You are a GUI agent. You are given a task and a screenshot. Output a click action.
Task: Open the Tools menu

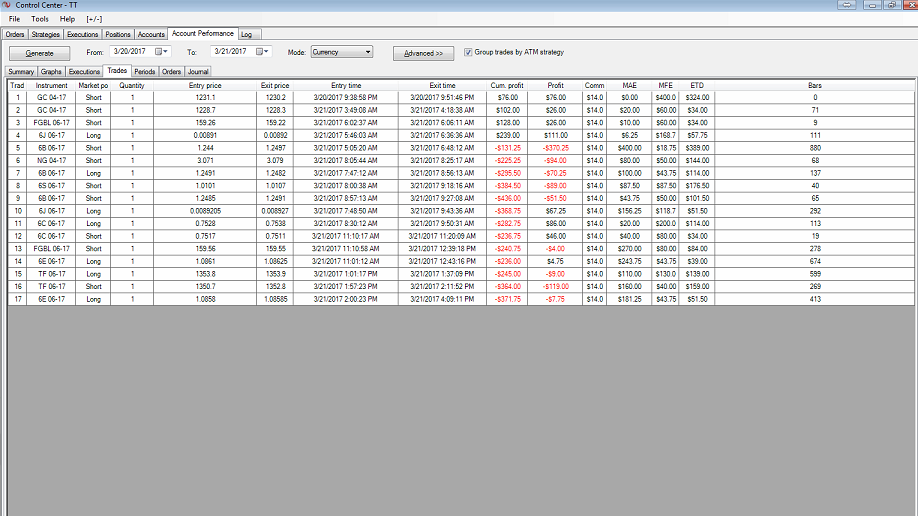coord(40,19)
